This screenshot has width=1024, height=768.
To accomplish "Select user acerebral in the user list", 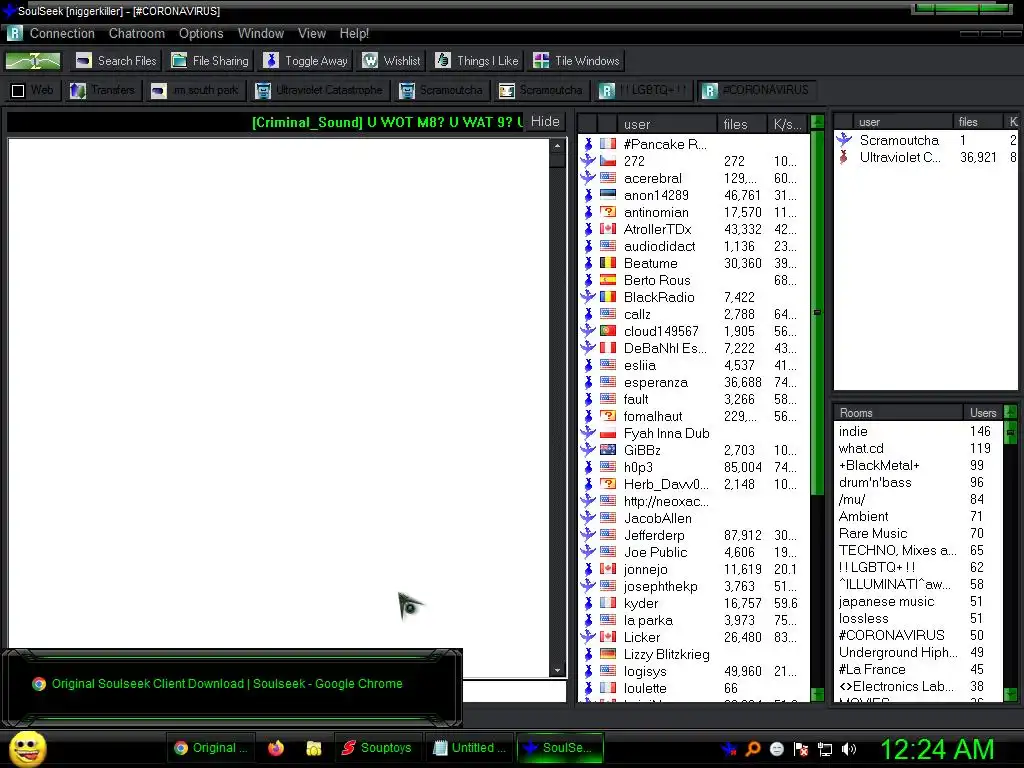I will coord(694,178).
